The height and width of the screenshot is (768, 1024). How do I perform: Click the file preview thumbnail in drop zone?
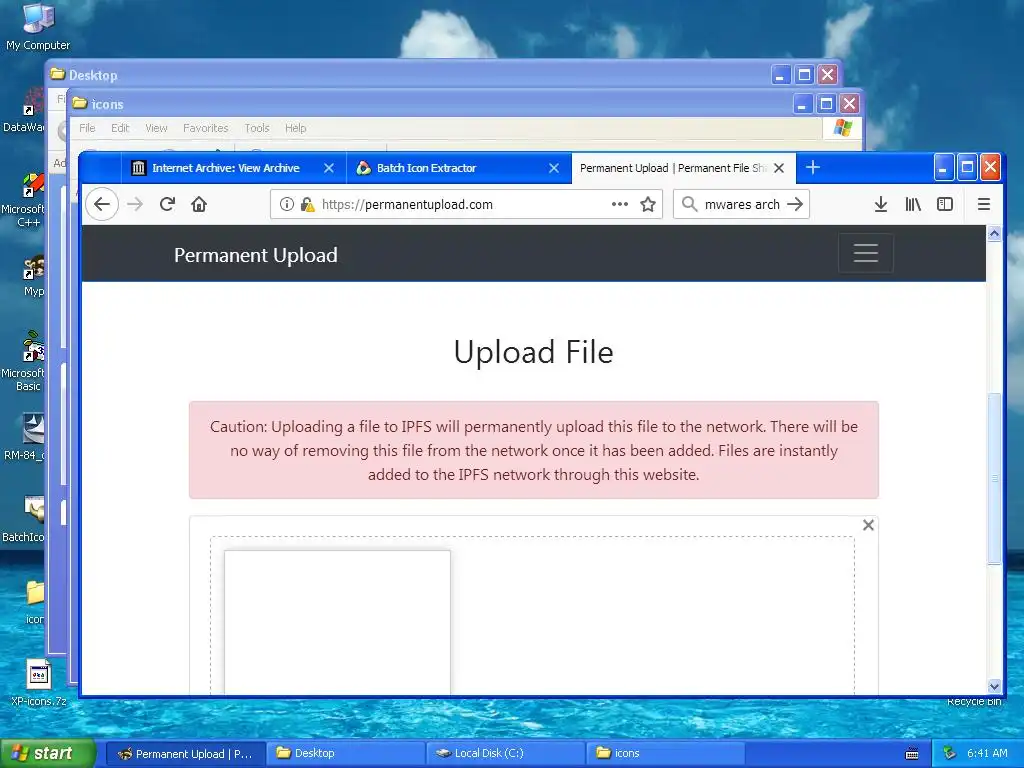tap(338, 622)
